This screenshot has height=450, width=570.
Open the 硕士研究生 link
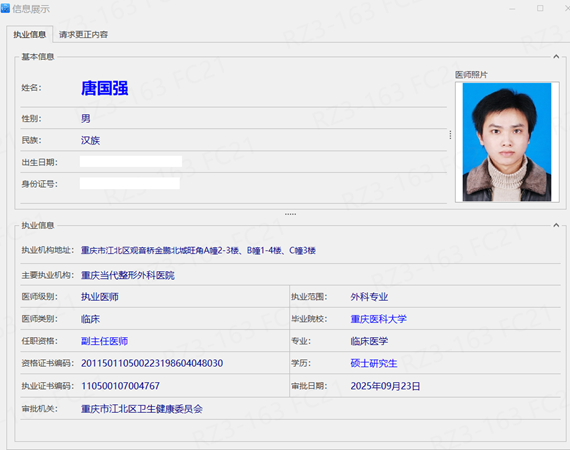374,363
